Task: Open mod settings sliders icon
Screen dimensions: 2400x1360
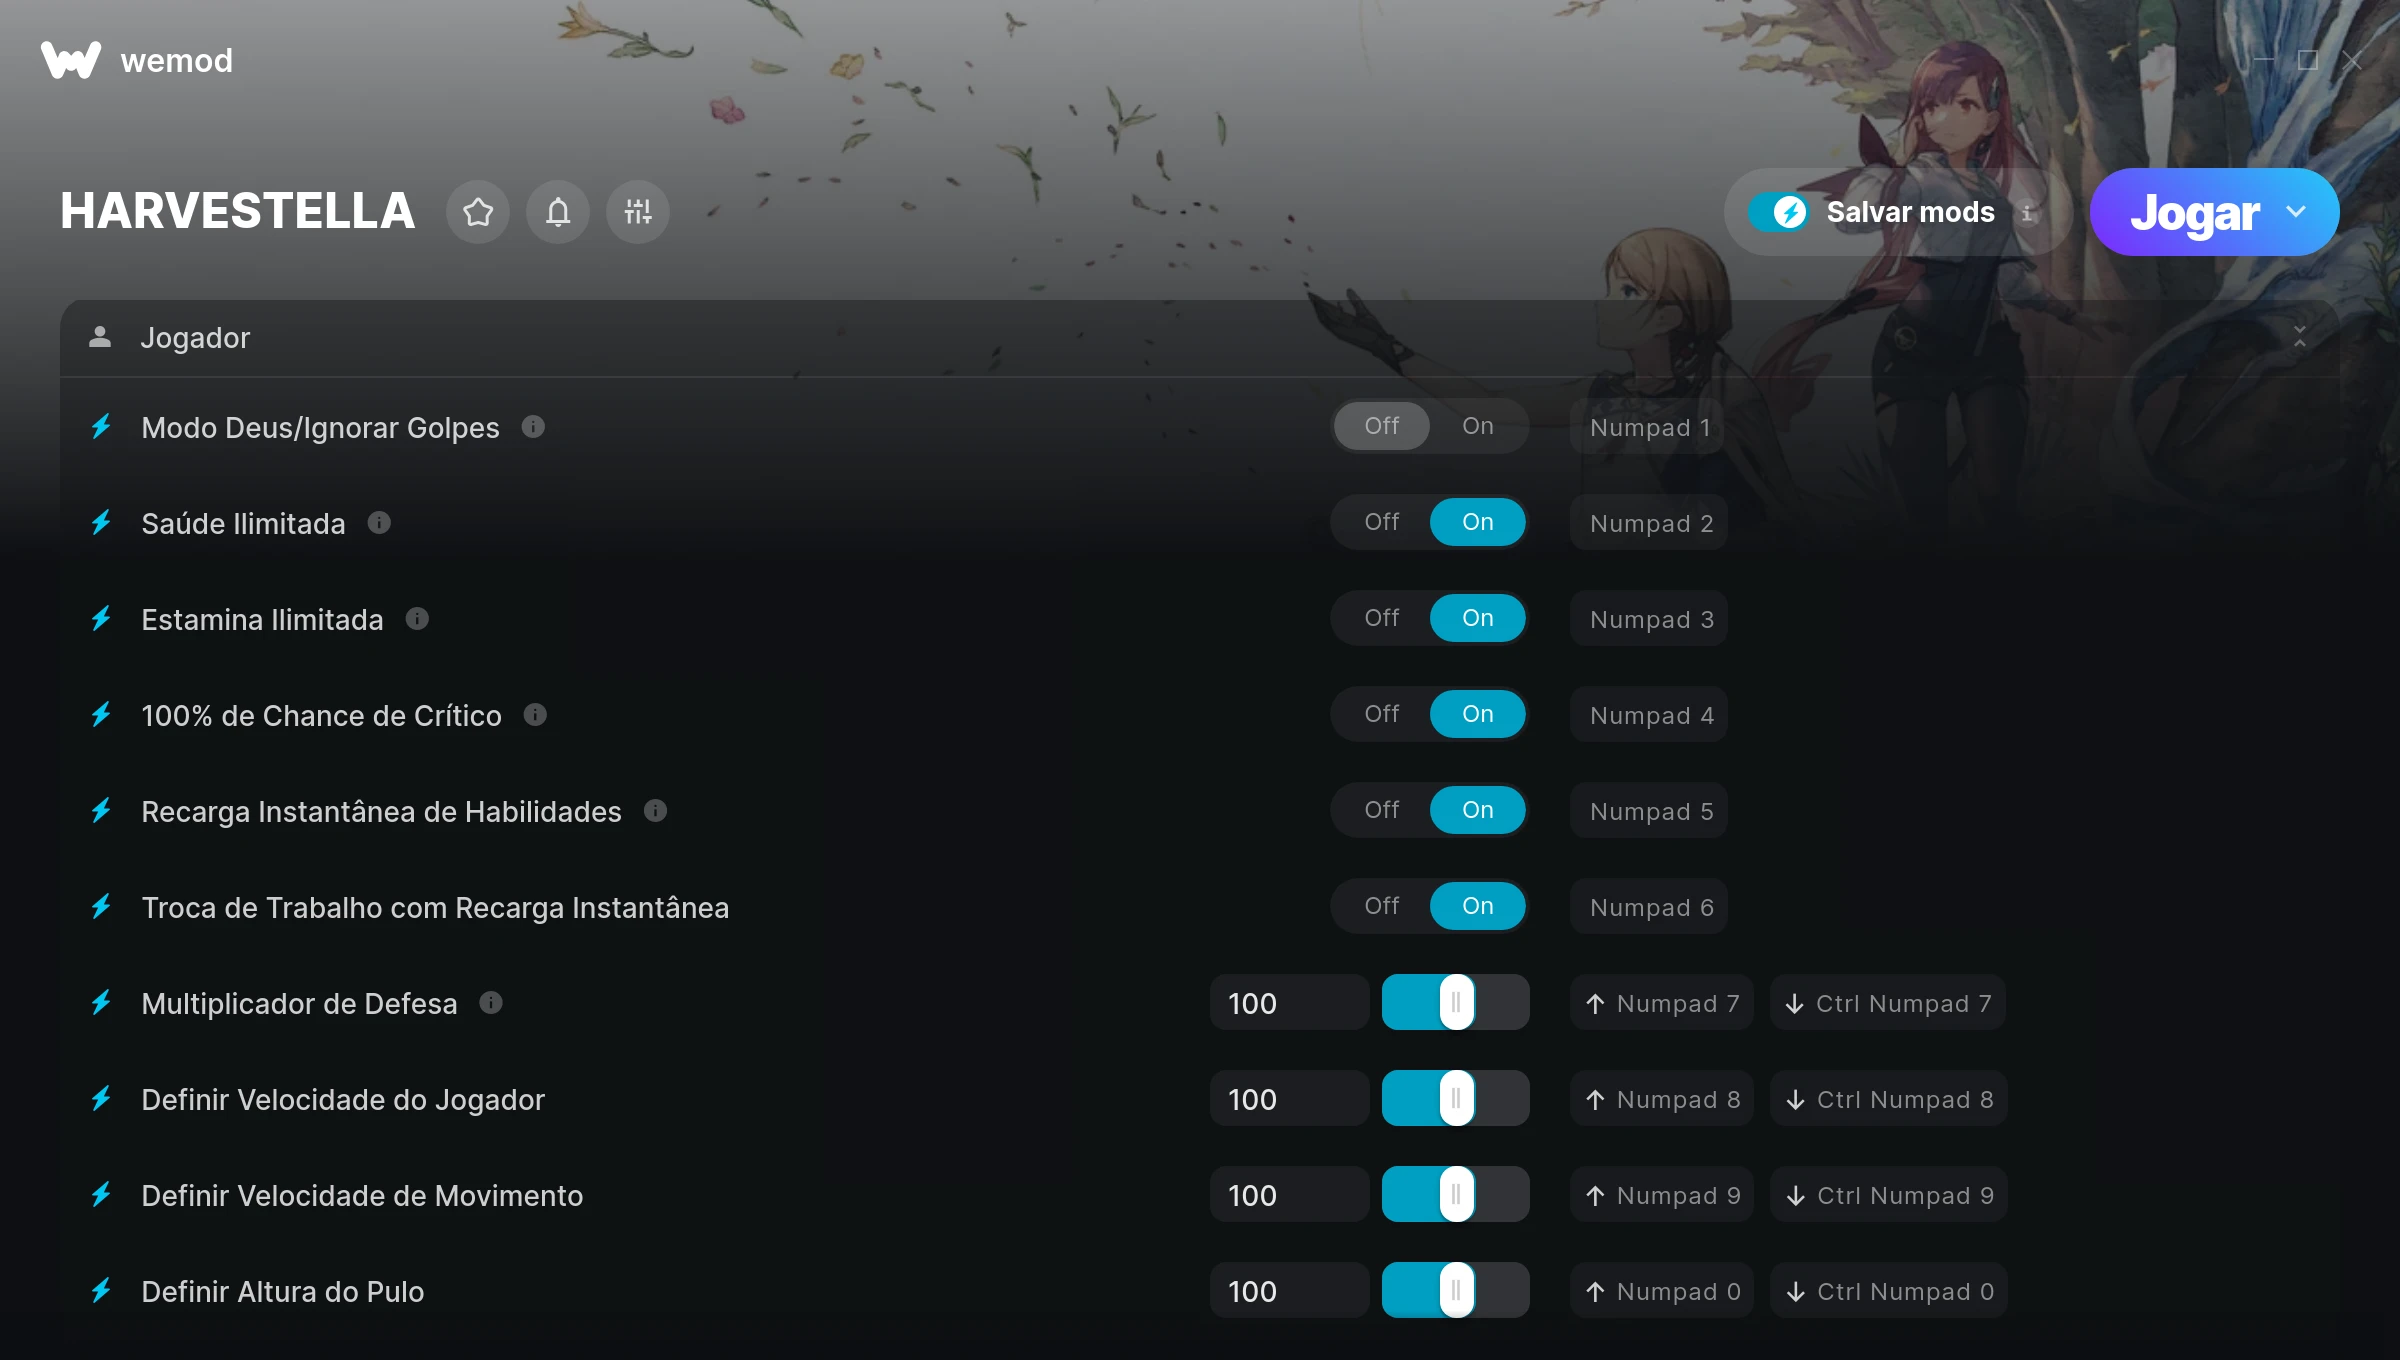Action: [638, 212]
